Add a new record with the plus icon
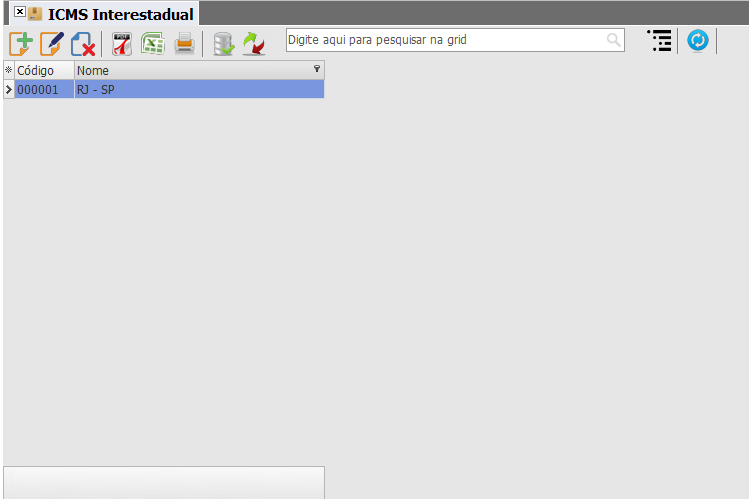This screenshot has height=499, width=749. 21,43
